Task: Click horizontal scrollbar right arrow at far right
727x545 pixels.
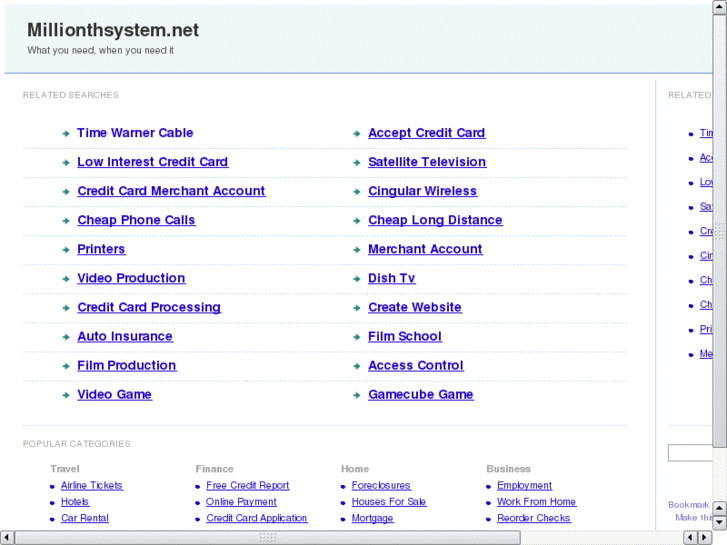Action: [x=705, y=538]
